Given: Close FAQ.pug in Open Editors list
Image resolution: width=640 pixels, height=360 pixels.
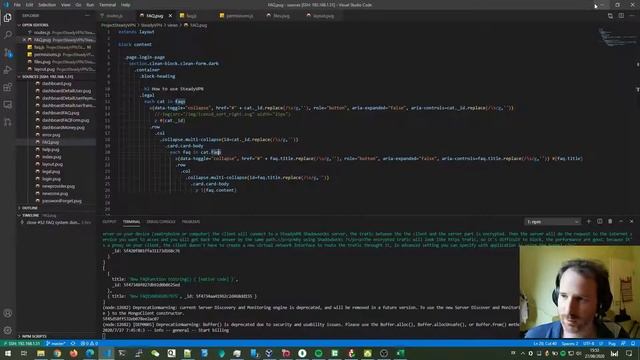Looking at the screenshot, I should click(24, 40).
